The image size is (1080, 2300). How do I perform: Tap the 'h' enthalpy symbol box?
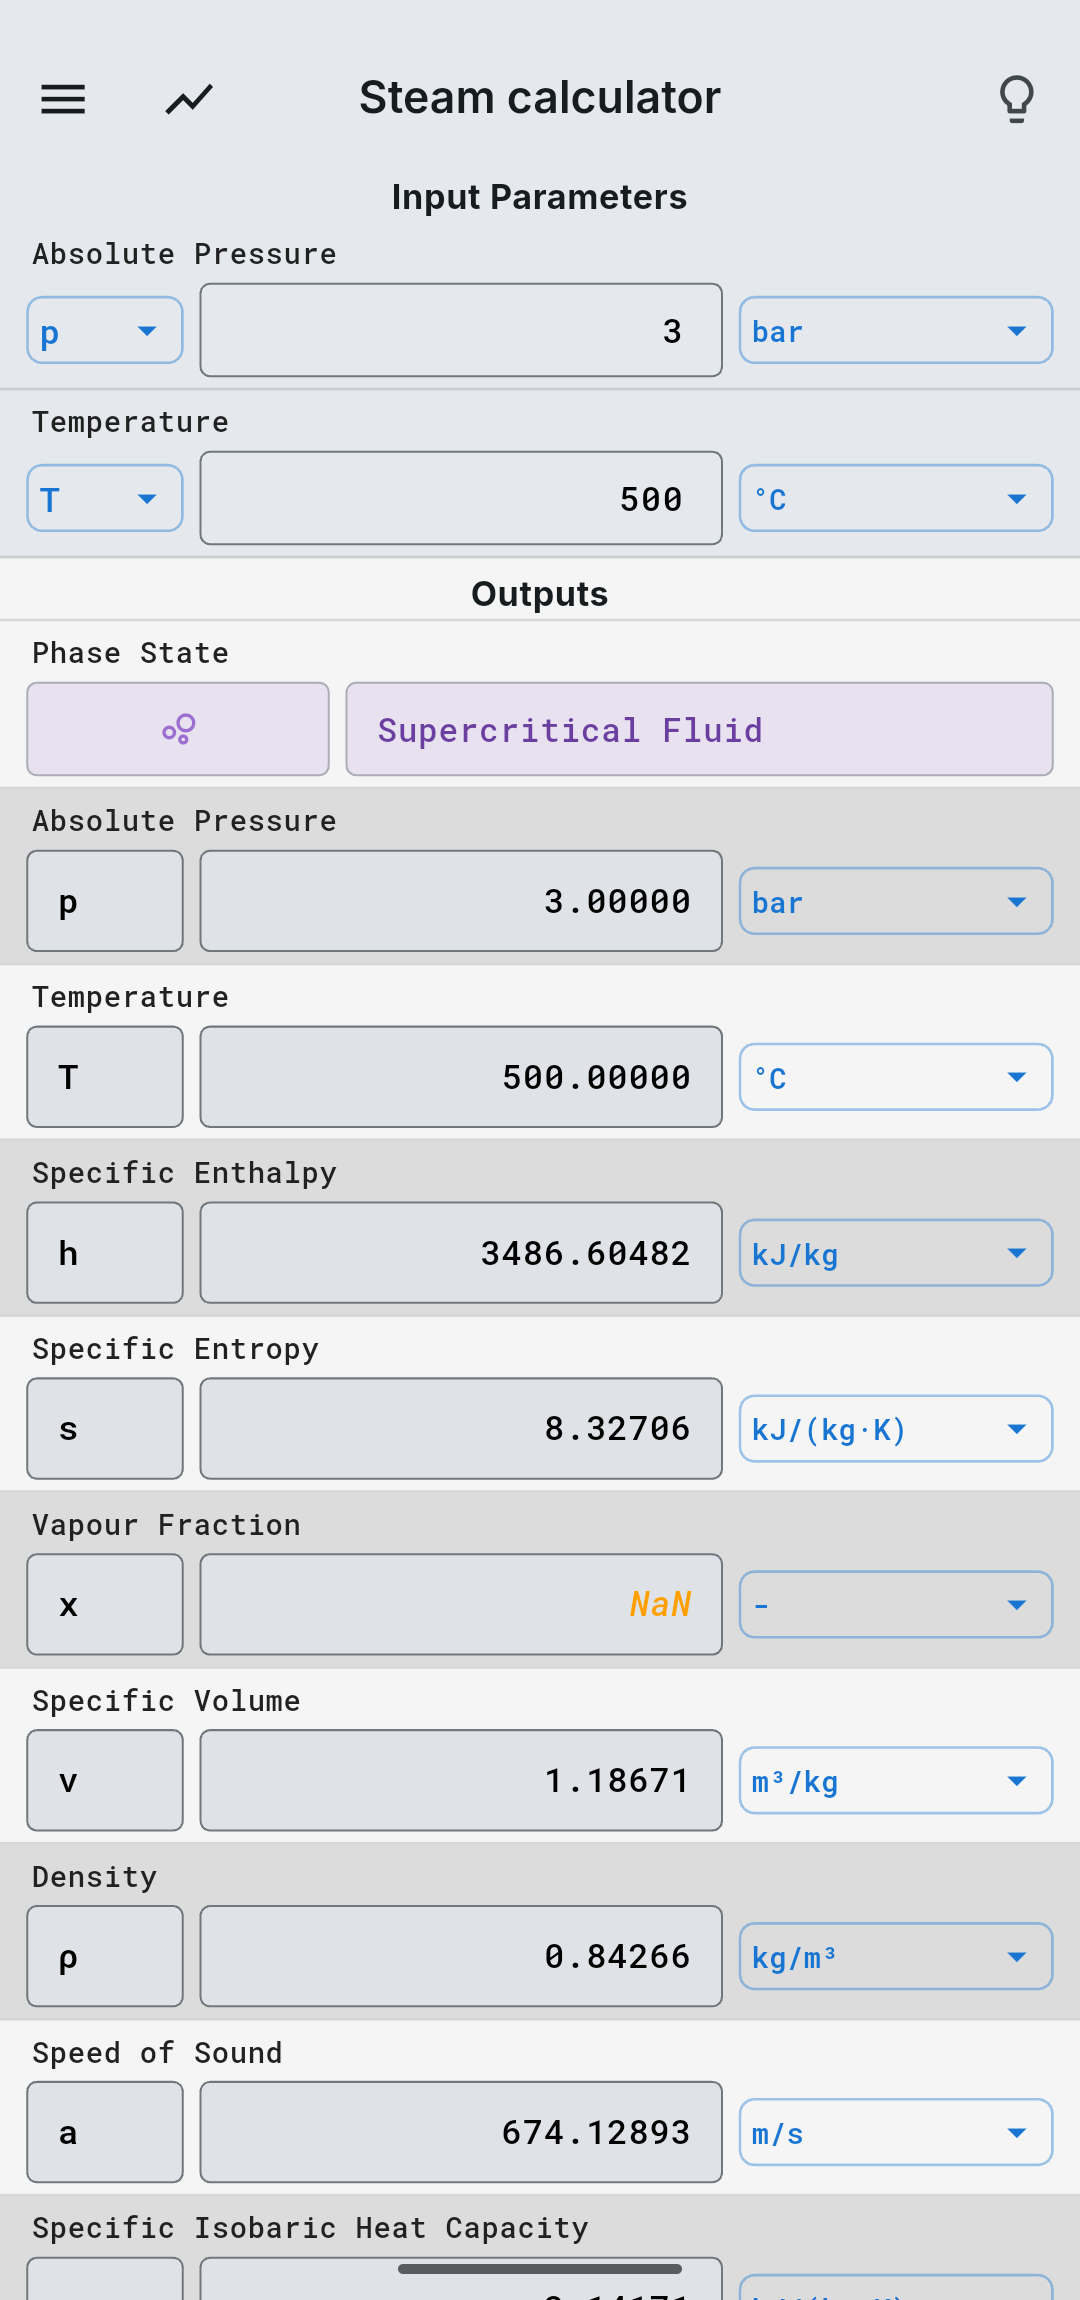(105, 1253)
